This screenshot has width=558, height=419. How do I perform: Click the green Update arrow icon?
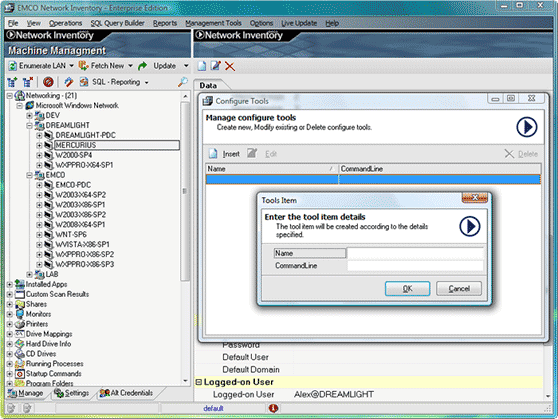coord(143,66)
